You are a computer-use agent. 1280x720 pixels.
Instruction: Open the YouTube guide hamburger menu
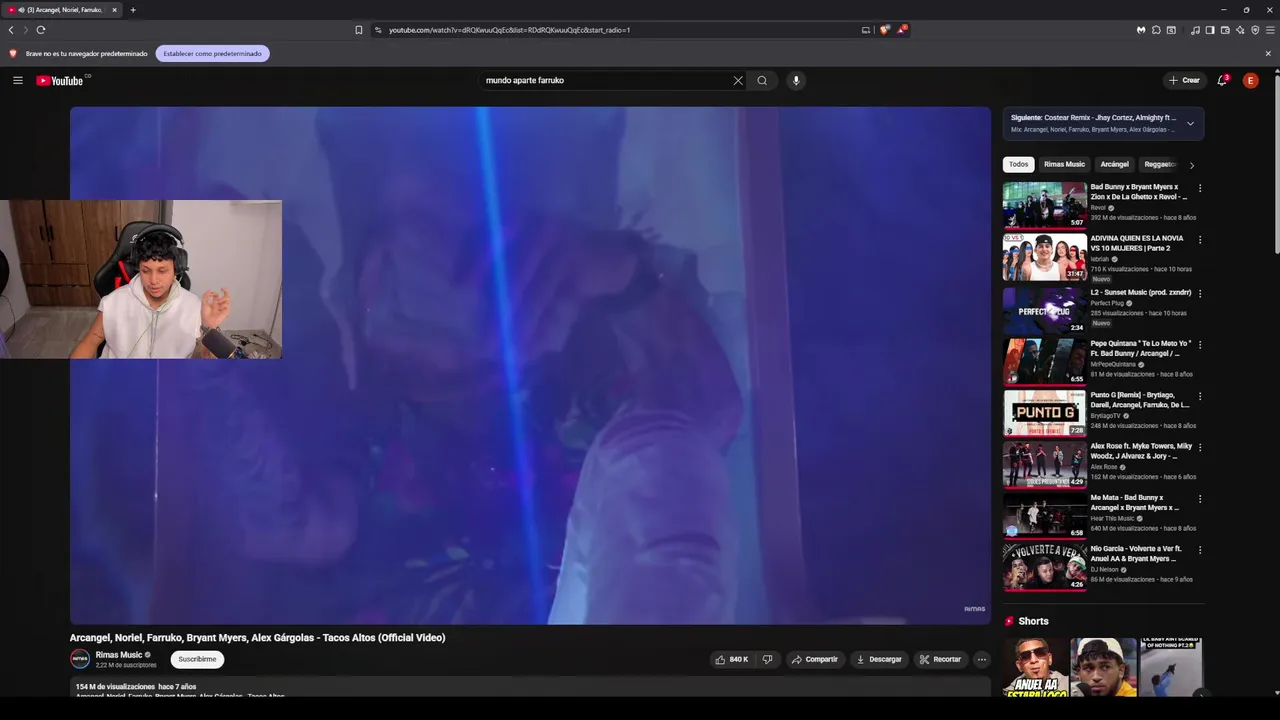pyautogui.click(x=18, y=80)
